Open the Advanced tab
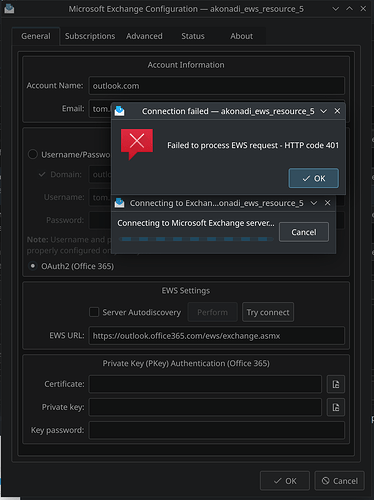This screenshot has height=500, width=374. [x=144, y=36]
